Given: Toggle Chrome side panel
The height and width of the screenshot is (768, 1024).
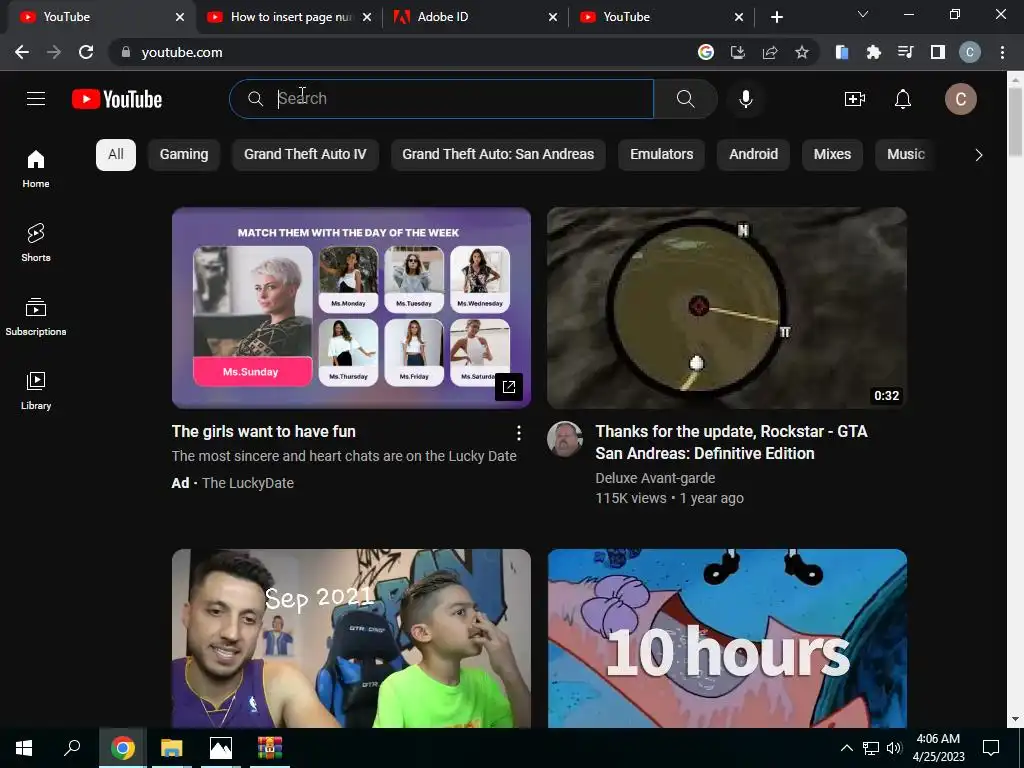Looking at the screenshot, I should (938, 52).
